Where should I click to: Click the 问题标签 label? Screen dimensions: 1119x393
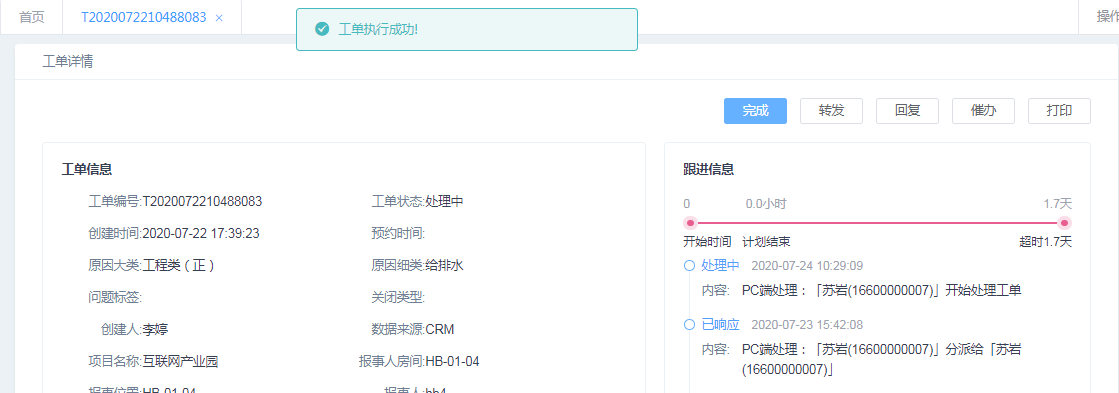[115, 297]
